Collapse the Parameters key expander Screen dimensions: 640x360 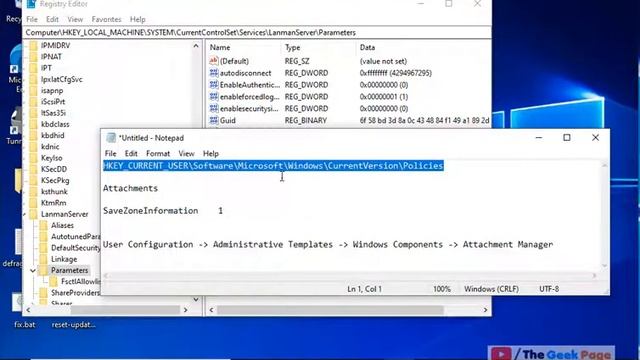point(33,270)
